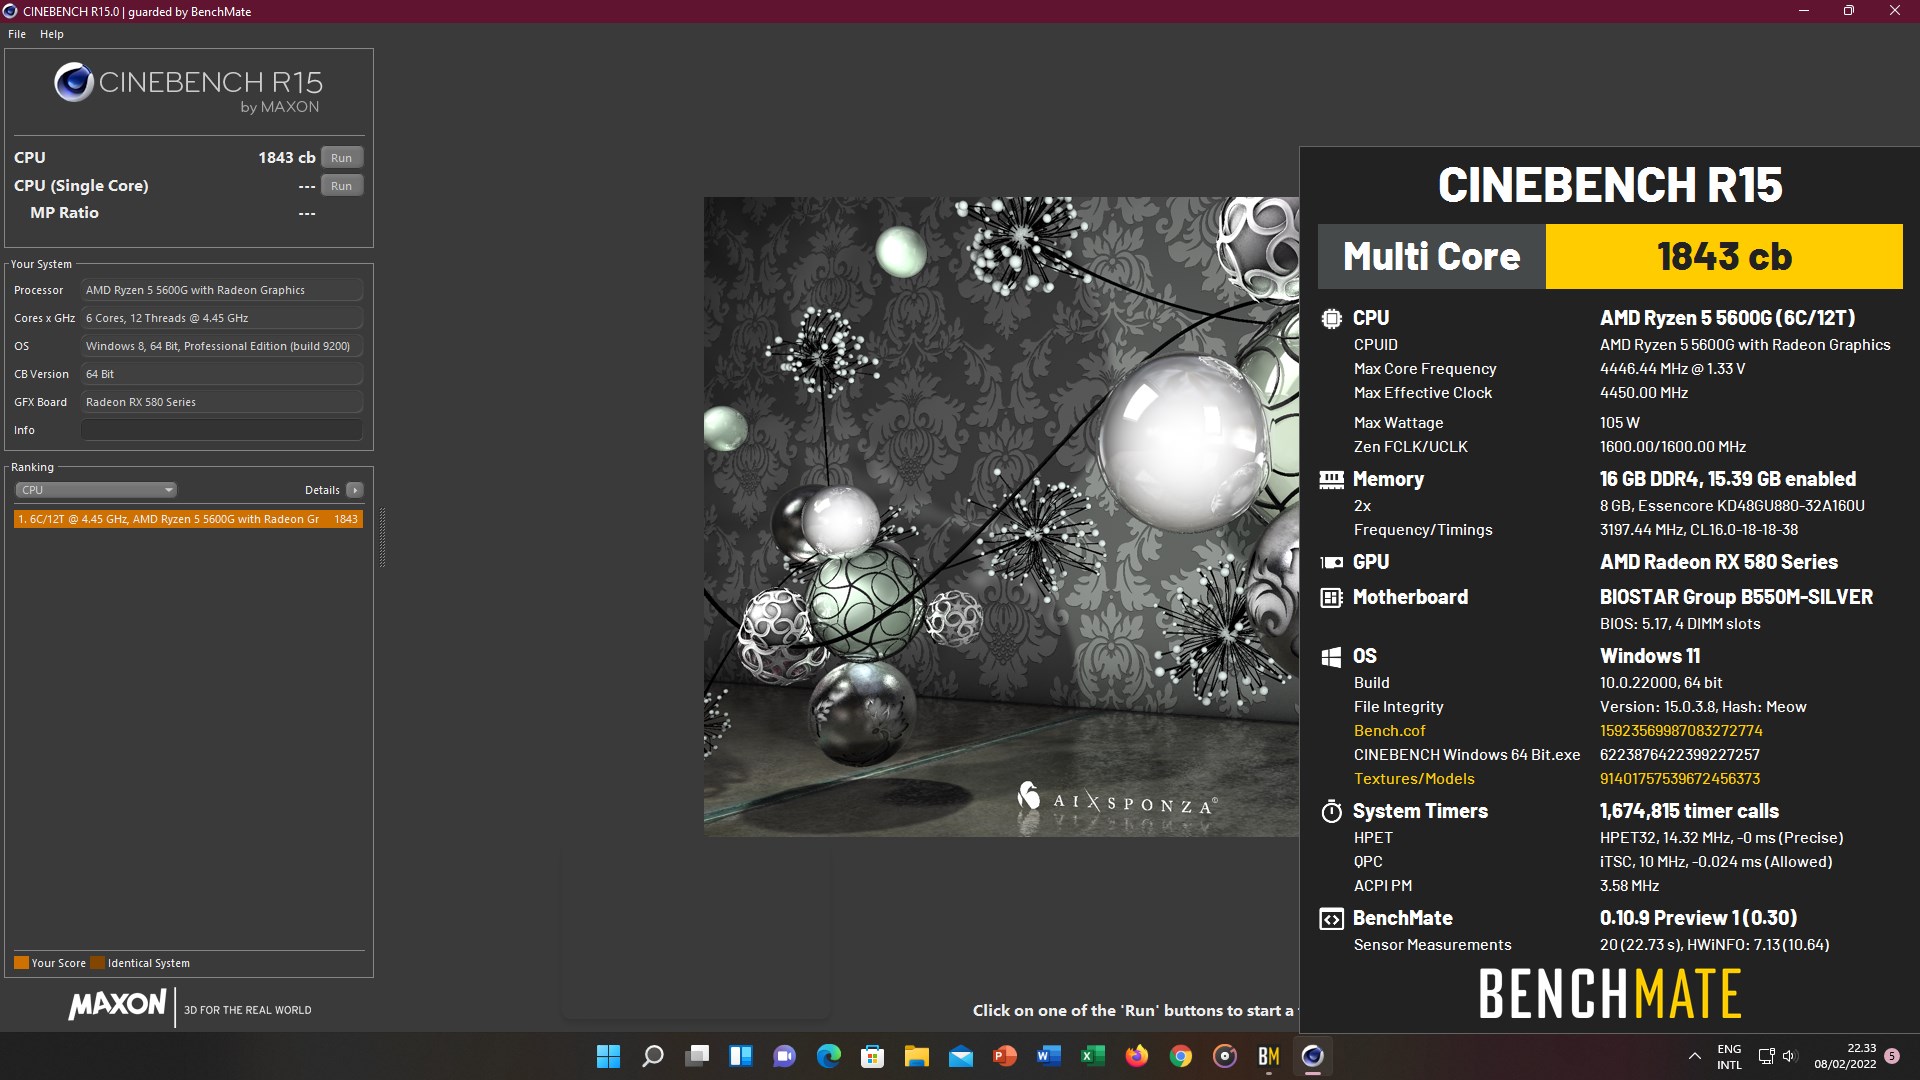Run the CPU multi-core benchmark

click(342, 158)
